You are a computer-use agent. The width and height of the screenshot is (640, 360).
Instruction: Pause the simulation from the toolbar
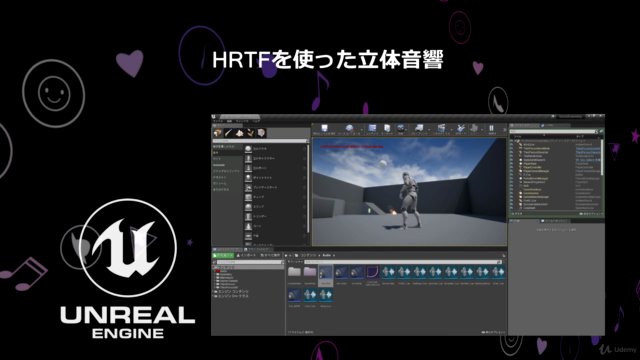[492, 129]
